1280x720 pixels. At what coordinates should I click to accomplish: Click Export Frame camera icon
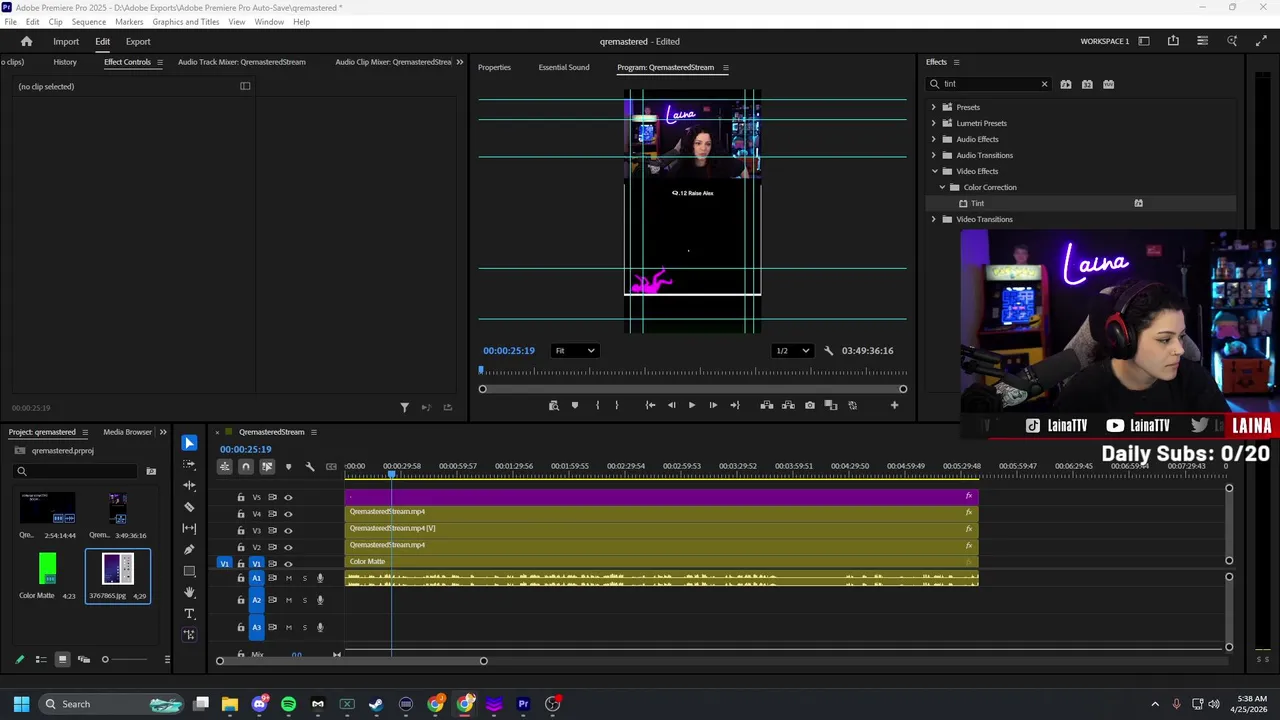coord(809,405)
